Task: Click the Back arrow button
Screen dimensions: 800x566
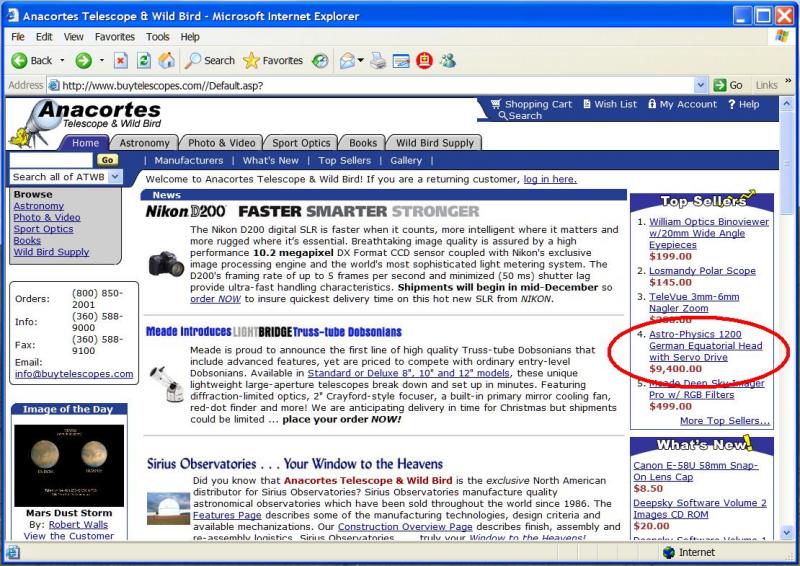Action: coord(31,61)
